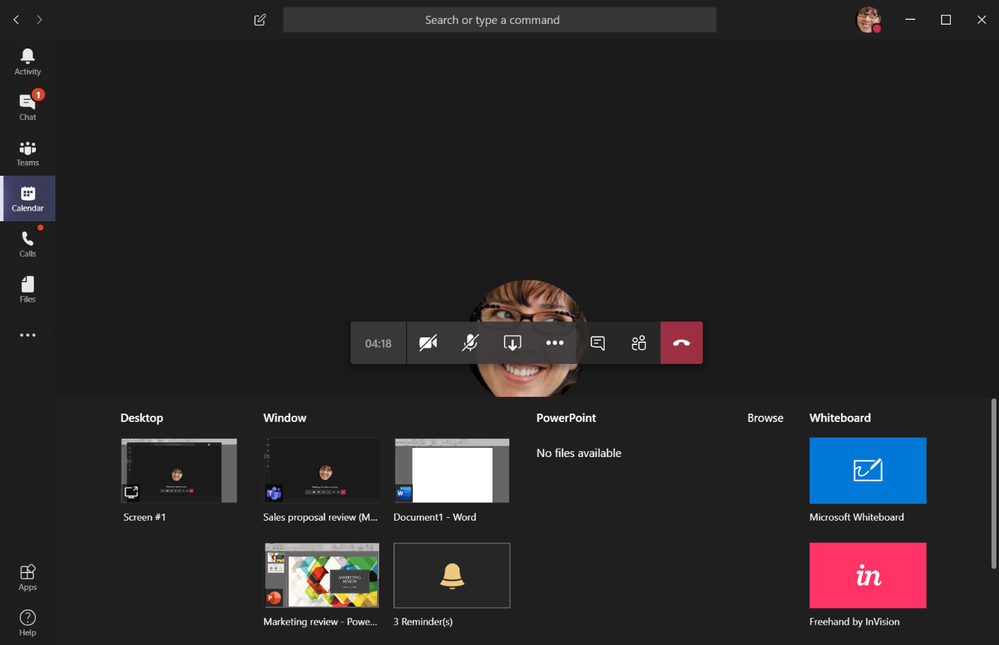Viewport: 999px width, 645px height.
Task: Open more actions ellipsis in call bar
Action: click(555, 343)
